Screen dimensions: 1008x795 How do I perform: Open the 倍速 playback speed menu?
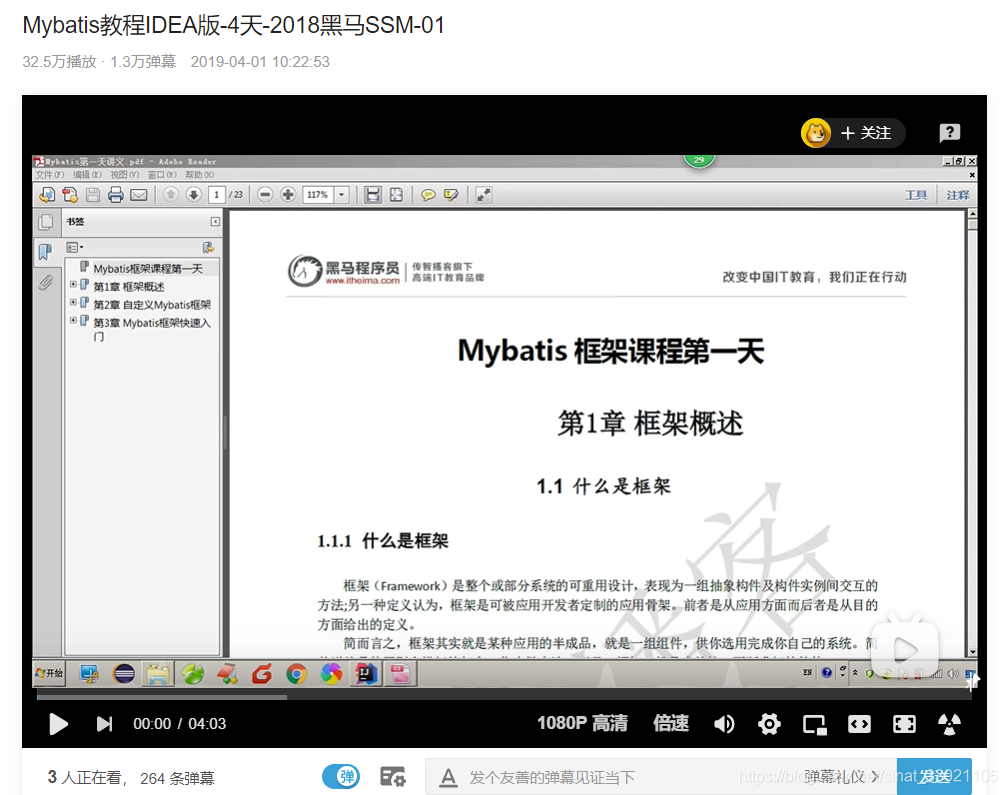coord(671,723)
